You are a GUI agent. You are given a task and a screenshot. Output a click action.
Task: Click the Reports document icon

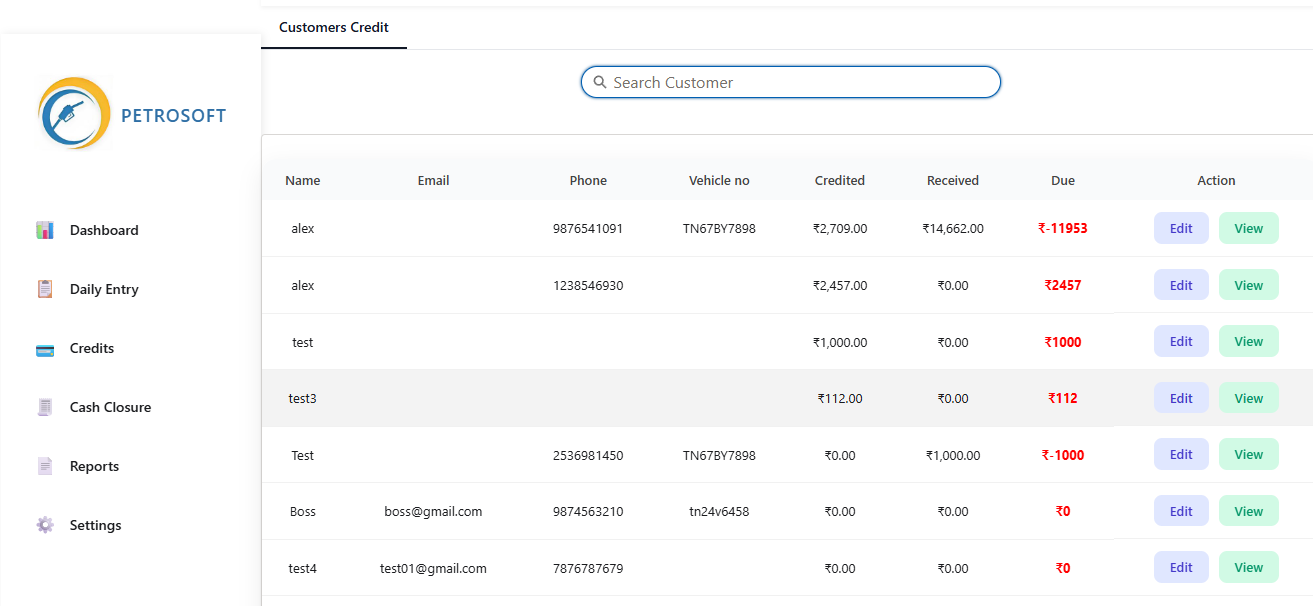[x=45, y=466]
